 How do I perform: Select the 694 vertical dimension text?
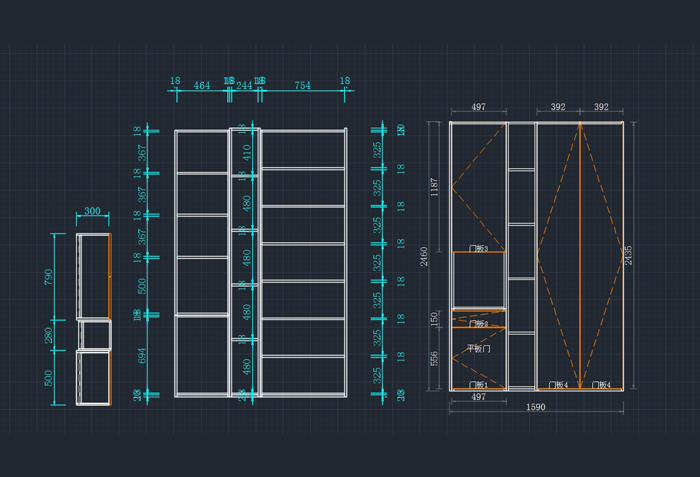click(x=141, y=354)
